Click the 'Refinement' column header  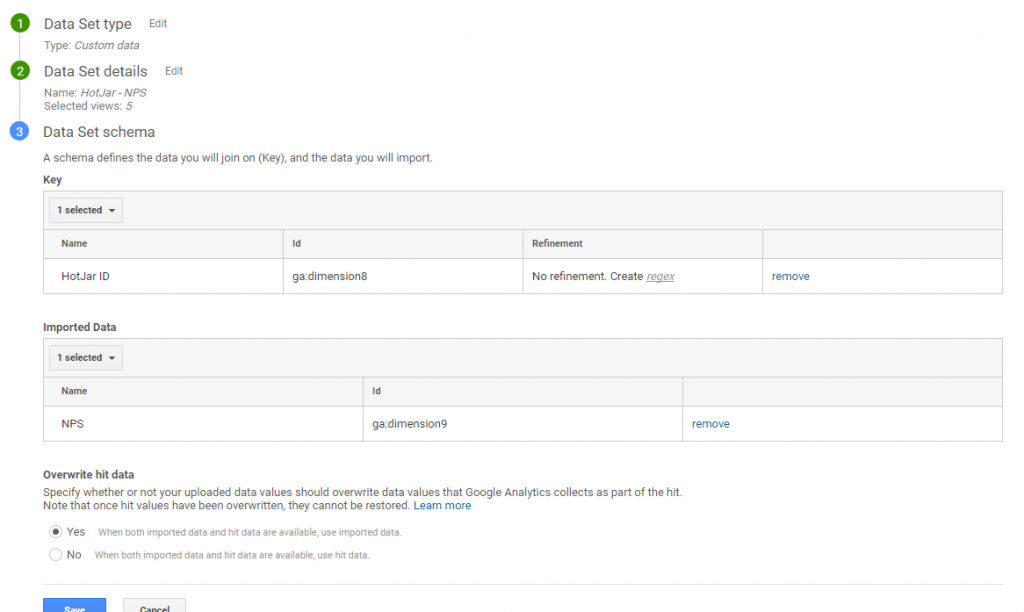(x=557, y=244)
